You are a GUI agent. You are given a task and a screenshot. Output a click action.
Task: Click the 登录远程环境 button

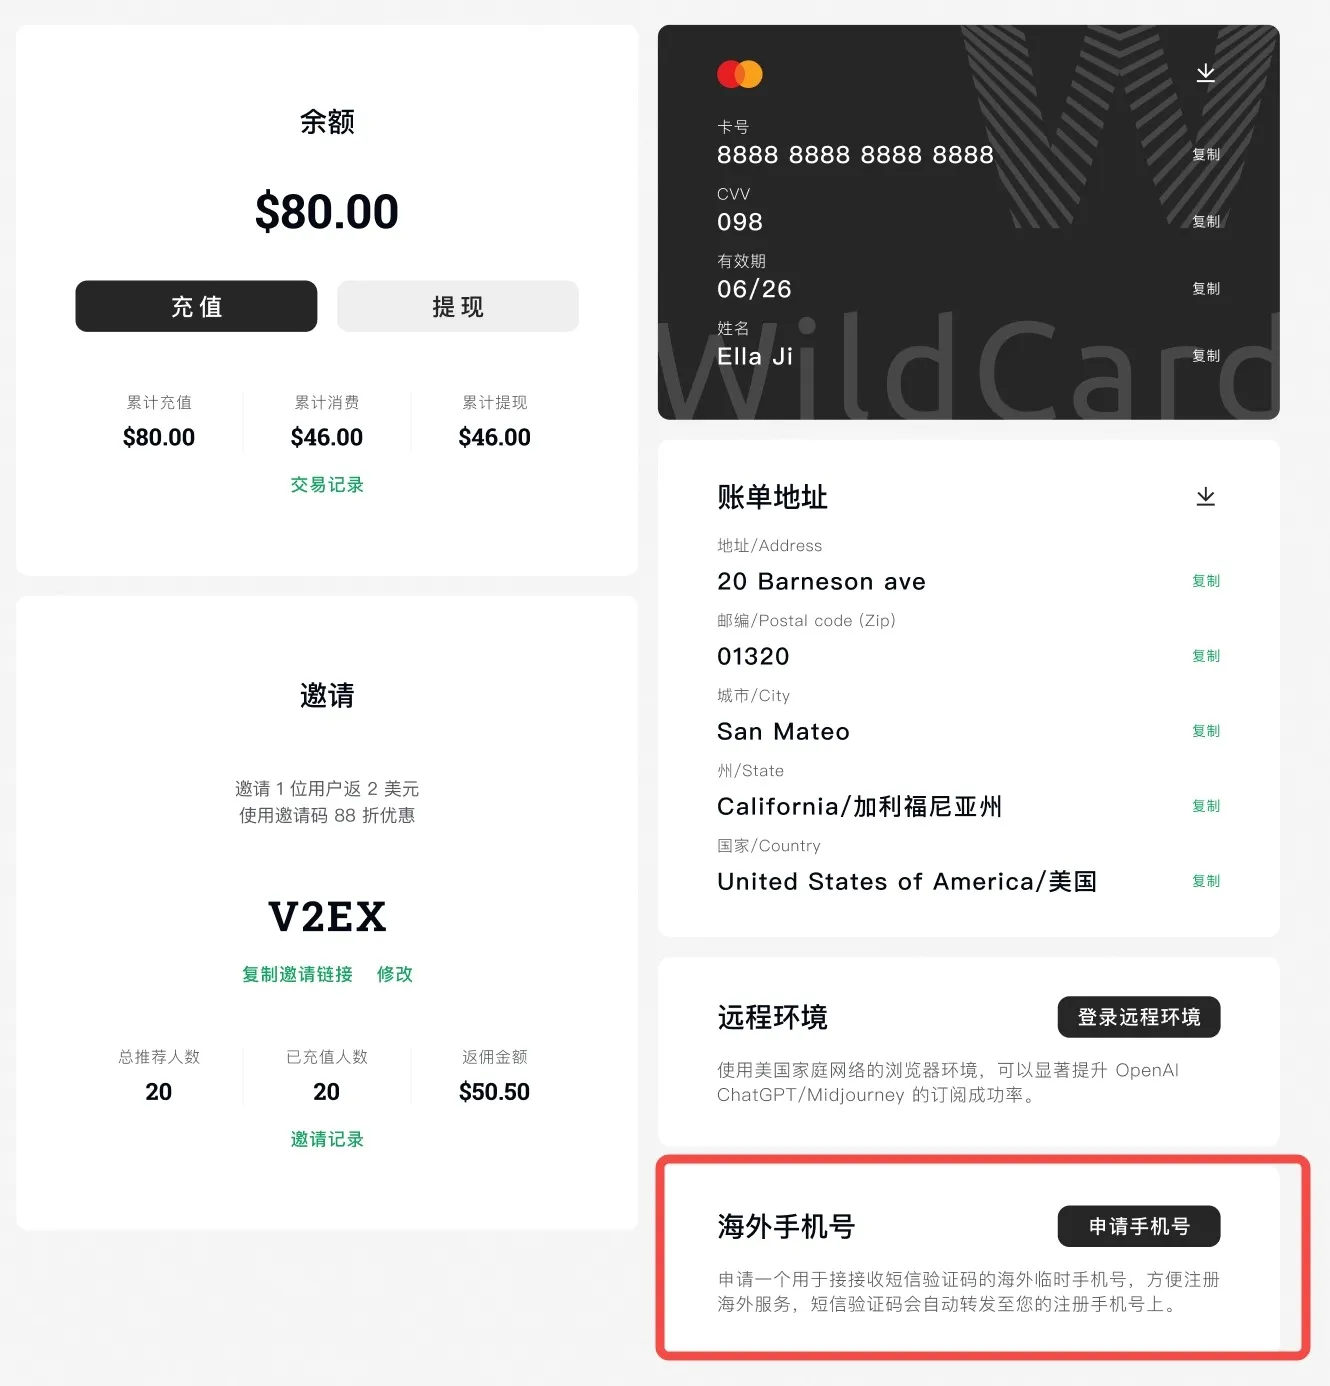click(1139, 1017)
